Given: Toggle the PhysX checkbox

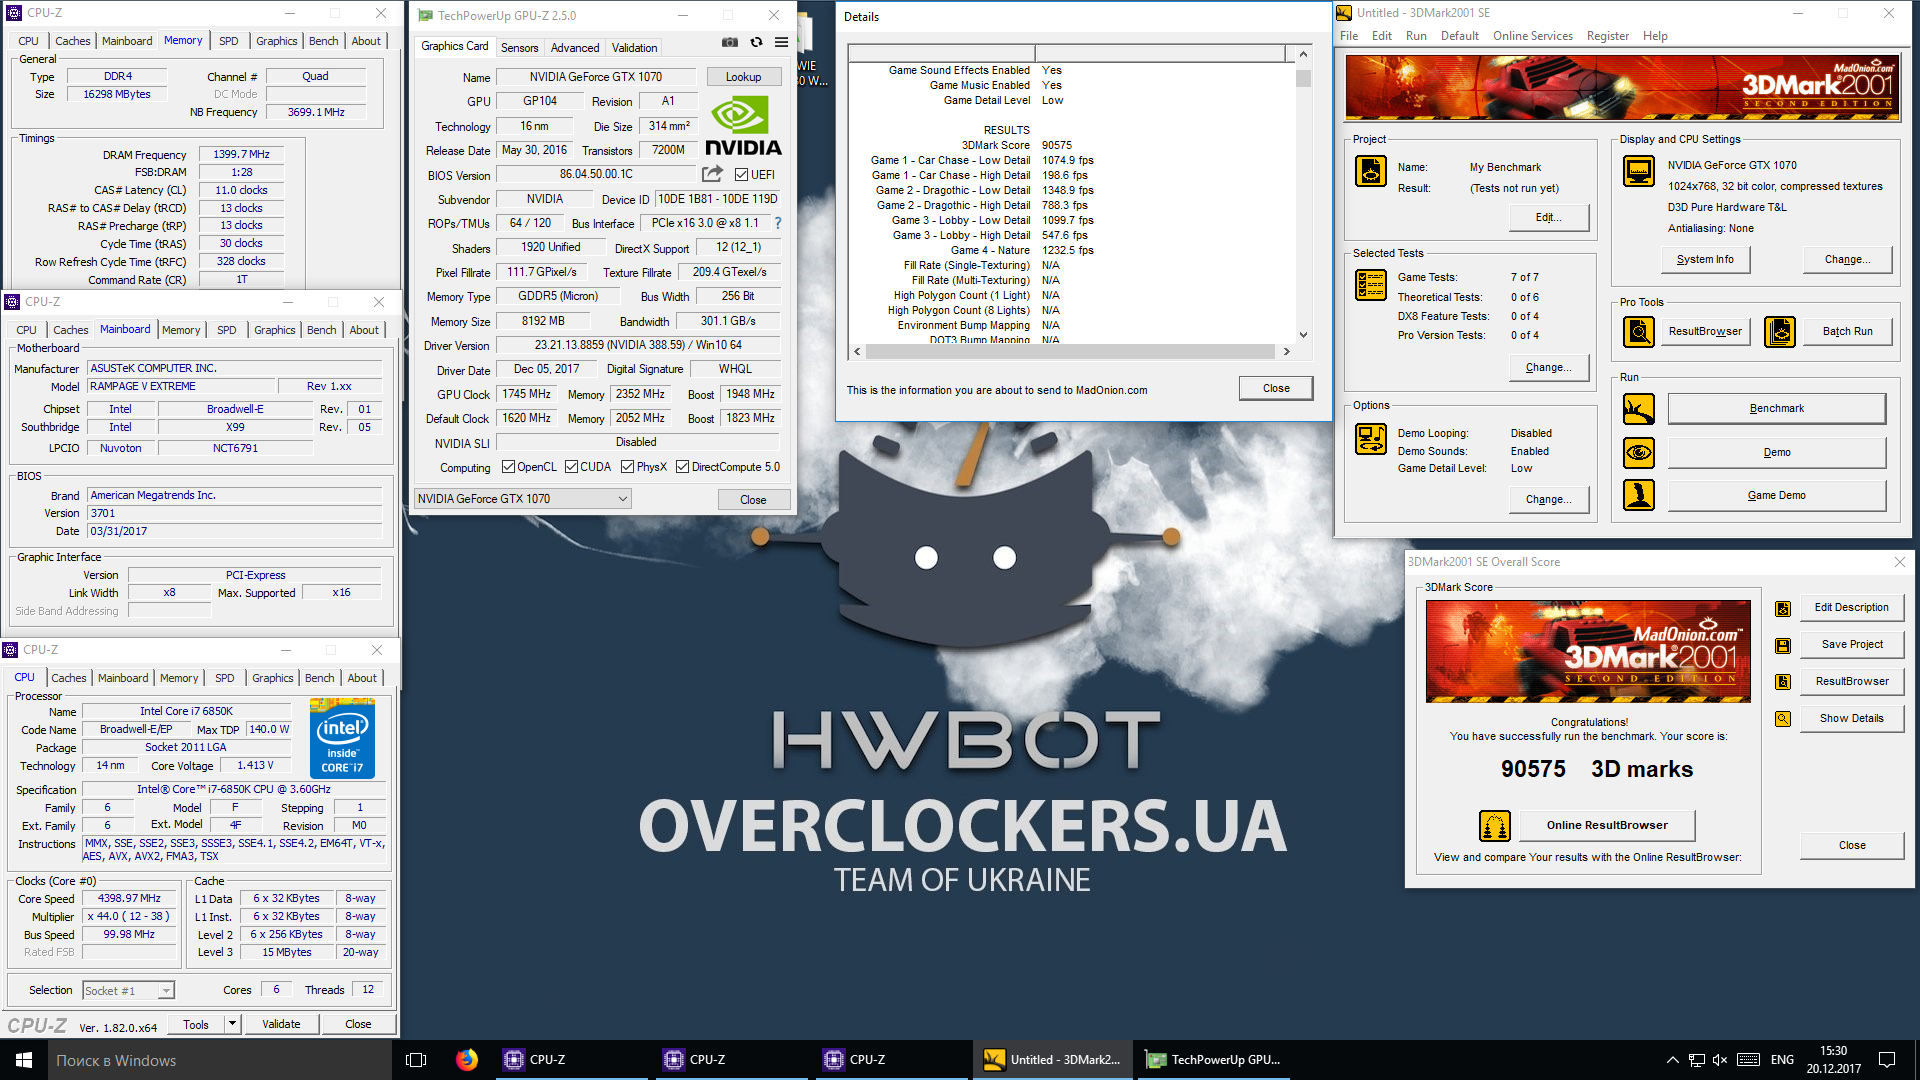Looking at the screenshot, I should tap(627, 467).
